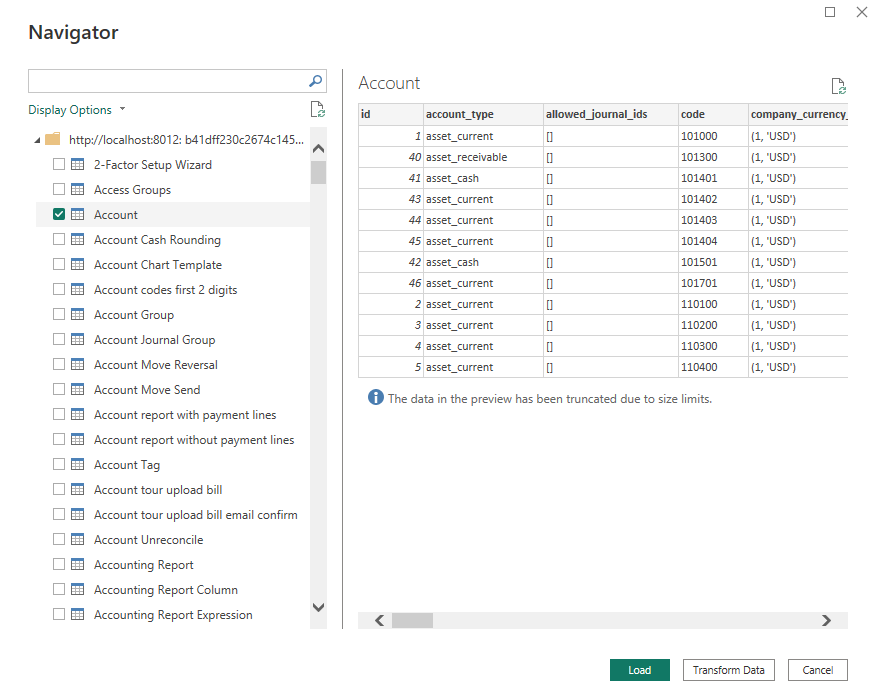Click the table icon next to Account Group
The image size is (878, 699).
(x=78, y=315)
